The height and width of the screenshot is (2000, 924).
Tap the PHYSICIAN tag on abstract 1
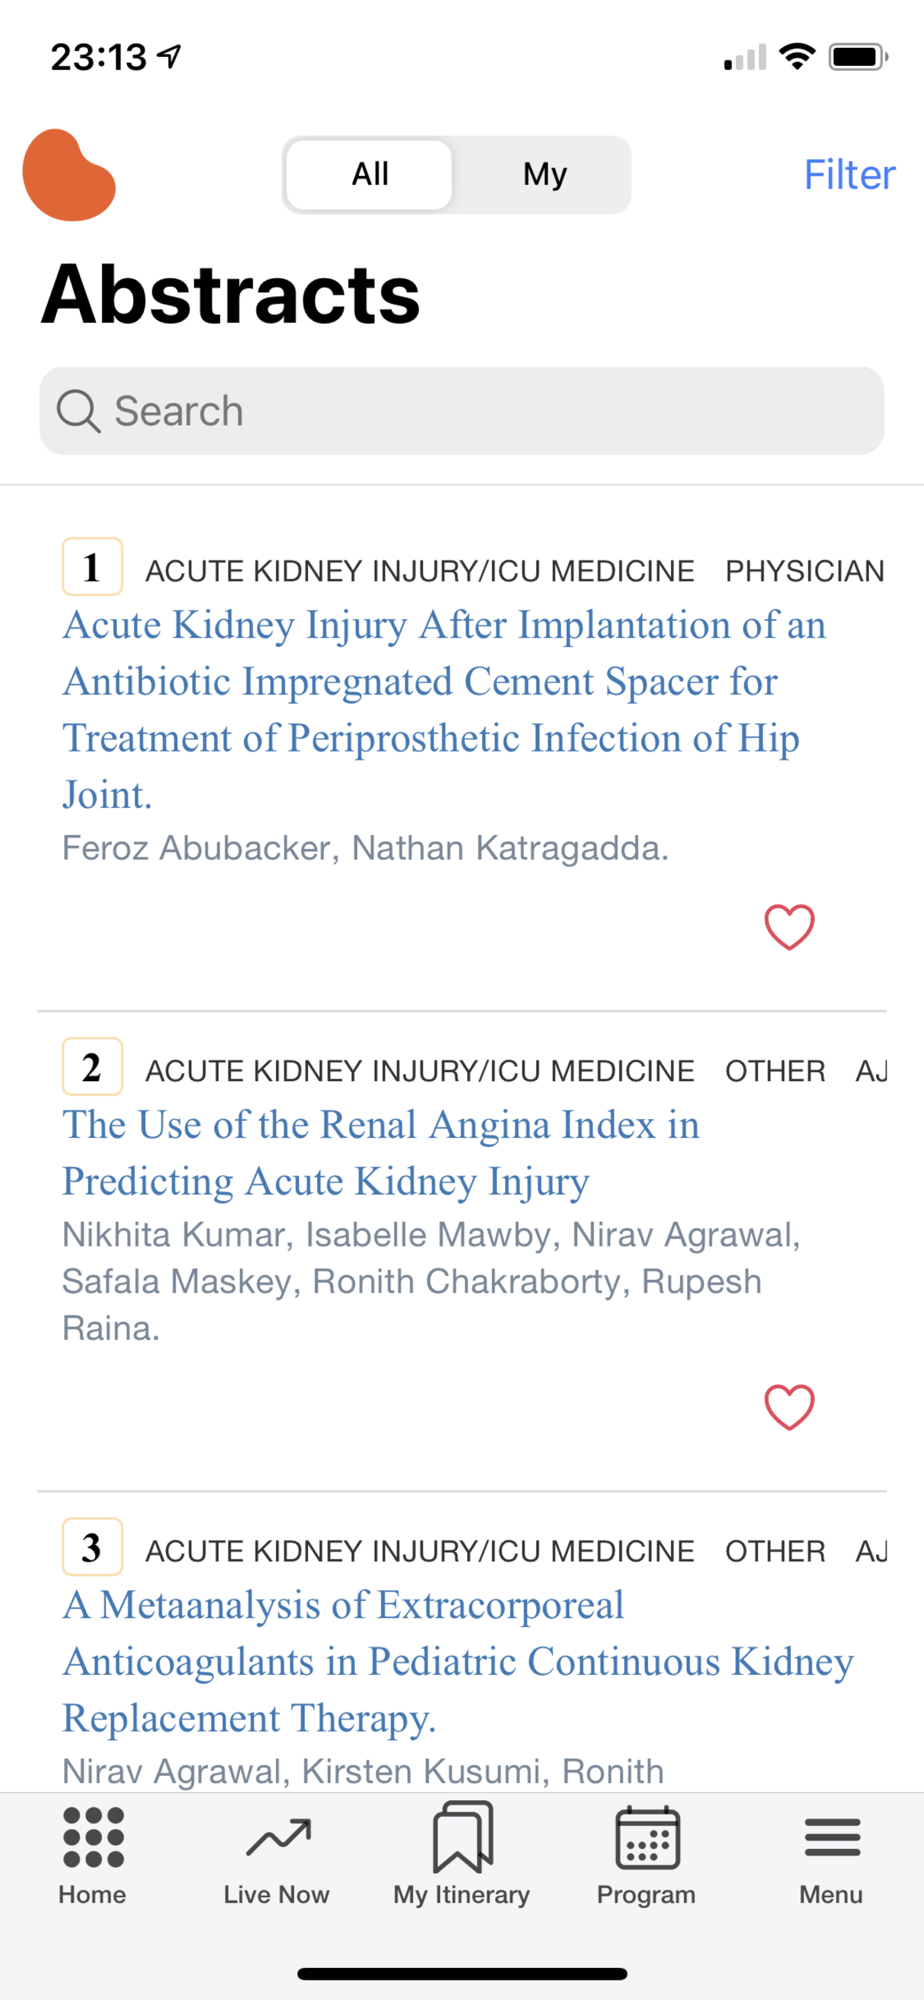tap(804, 571)
